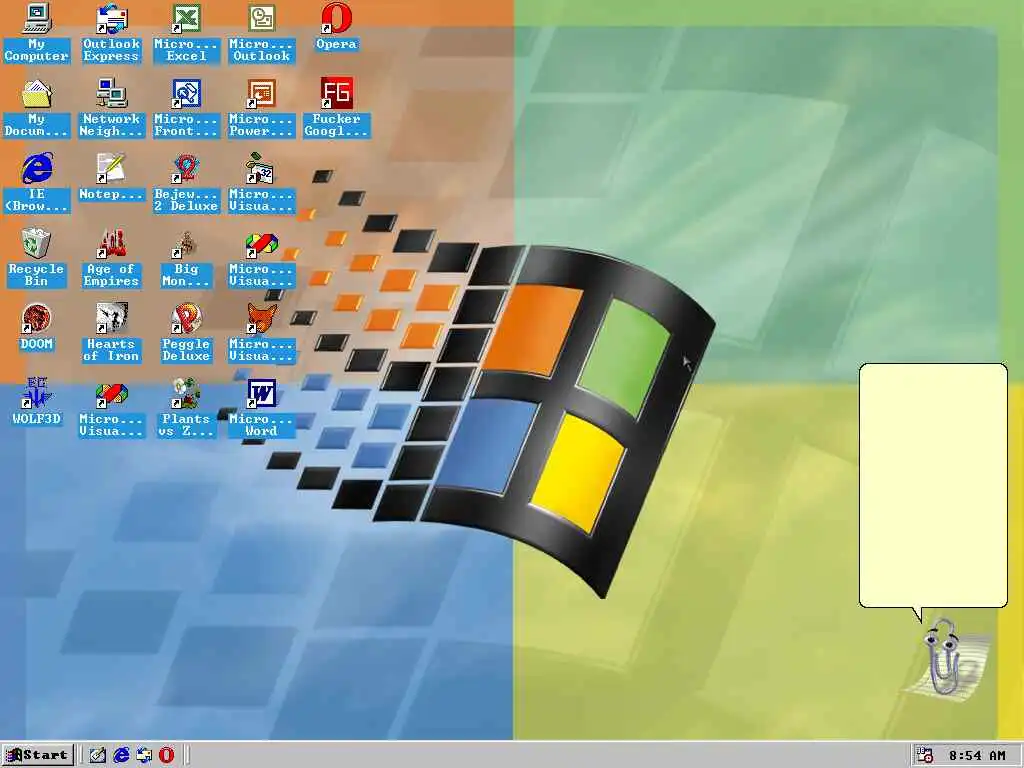Launch Opera from the quick launch bar

tap(167, 755)
